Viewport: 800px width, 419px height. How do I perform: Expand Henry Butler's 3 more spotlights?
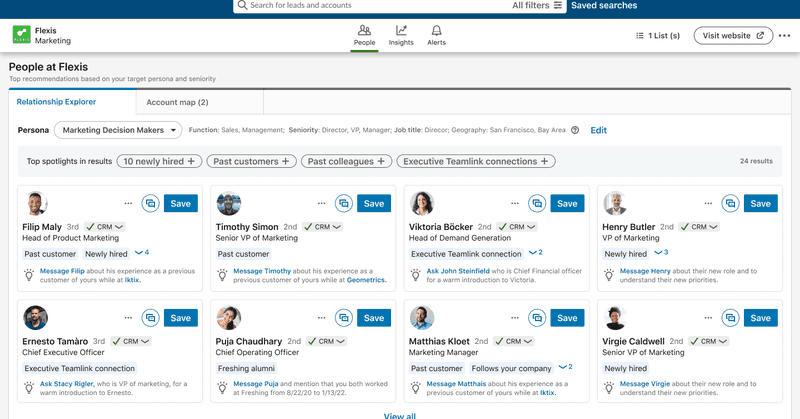(661, 253)
